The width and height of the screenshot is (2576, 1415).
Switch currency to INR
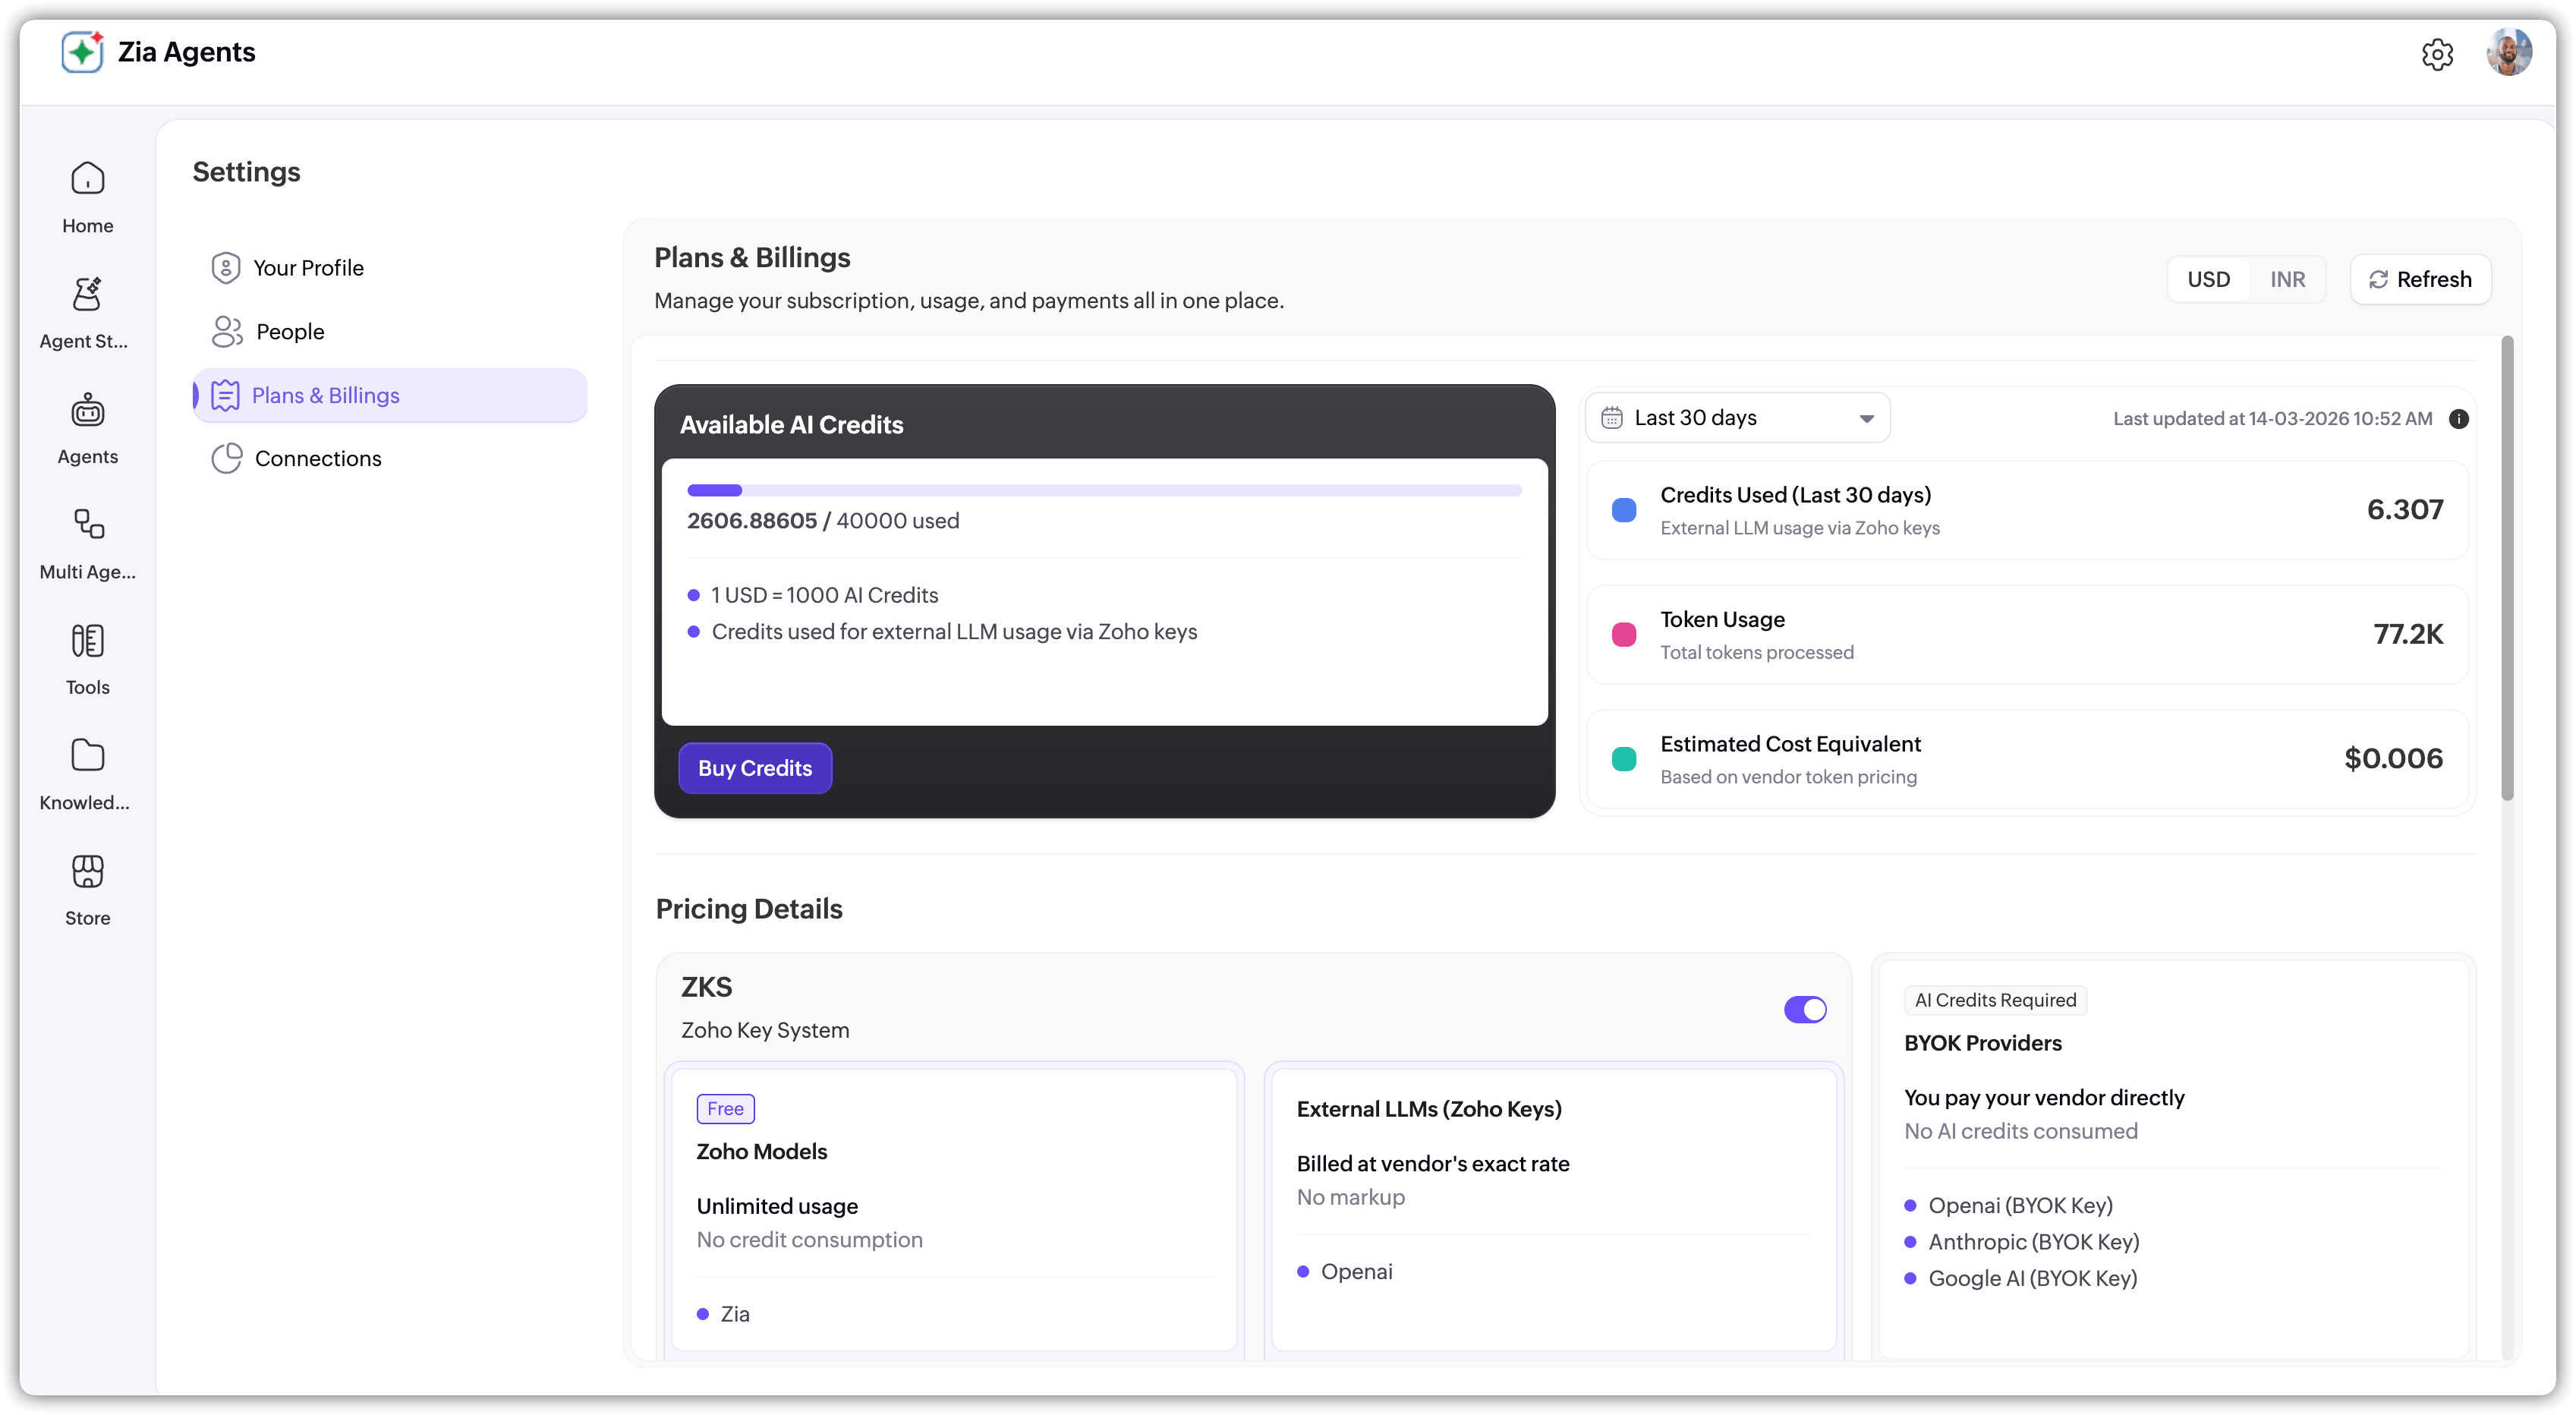point(2287,279)
